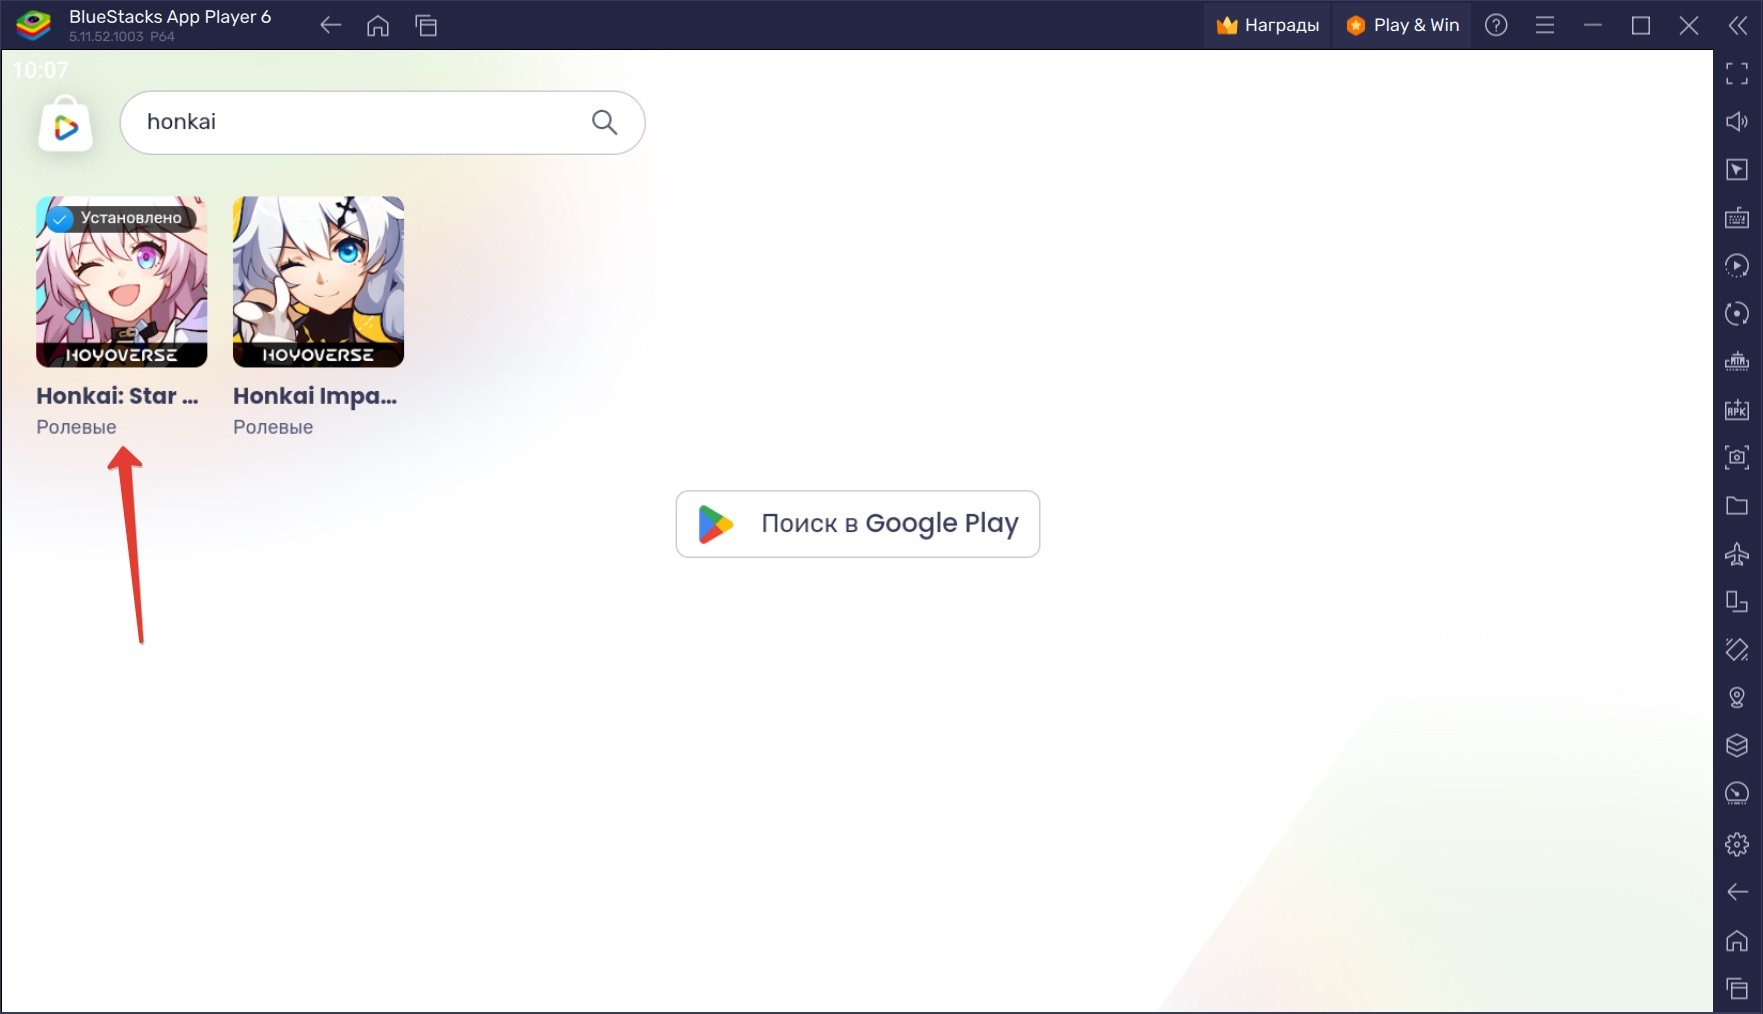This screenshot has height=1014, width=1763.
Task: Maximize the BlueStacks window
Action: [1641, 25]
